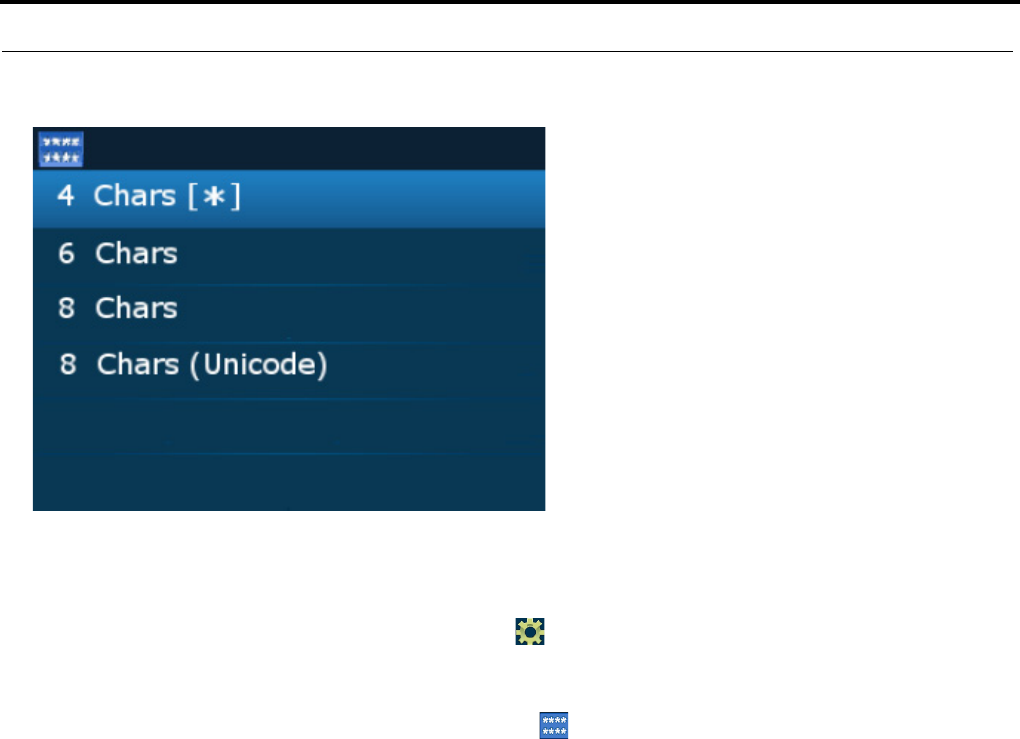
Task: Click blank area right of 4 Chars [*]
Action: 394,198
